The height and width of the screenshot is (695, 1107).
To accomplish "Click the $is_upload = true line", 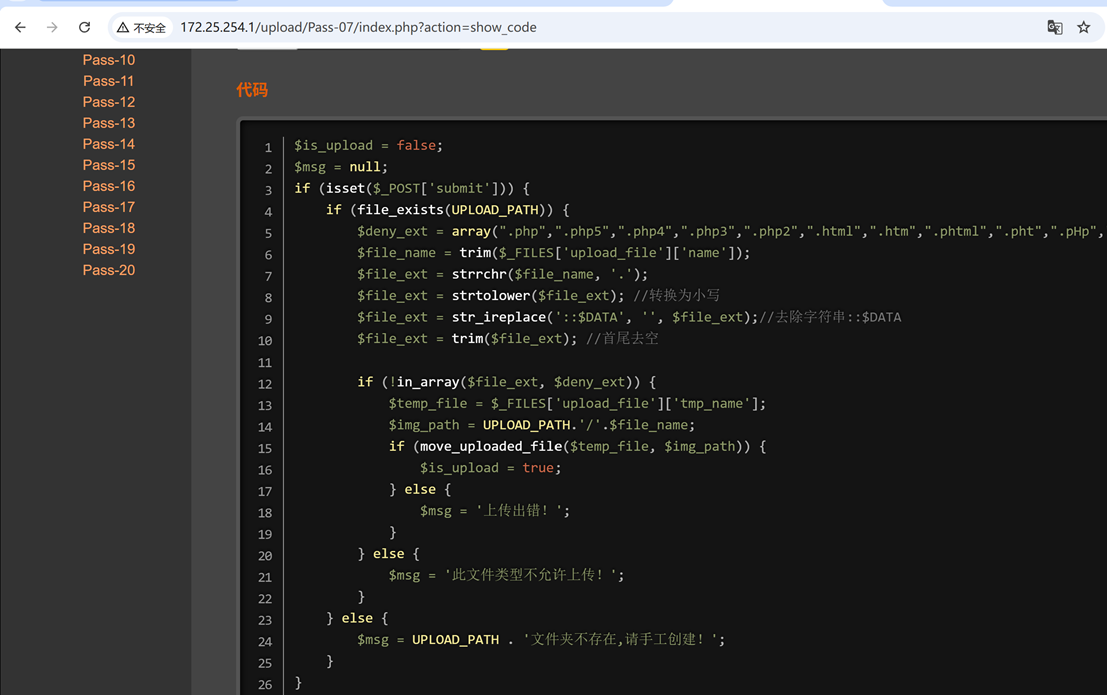I will (491, 468).
